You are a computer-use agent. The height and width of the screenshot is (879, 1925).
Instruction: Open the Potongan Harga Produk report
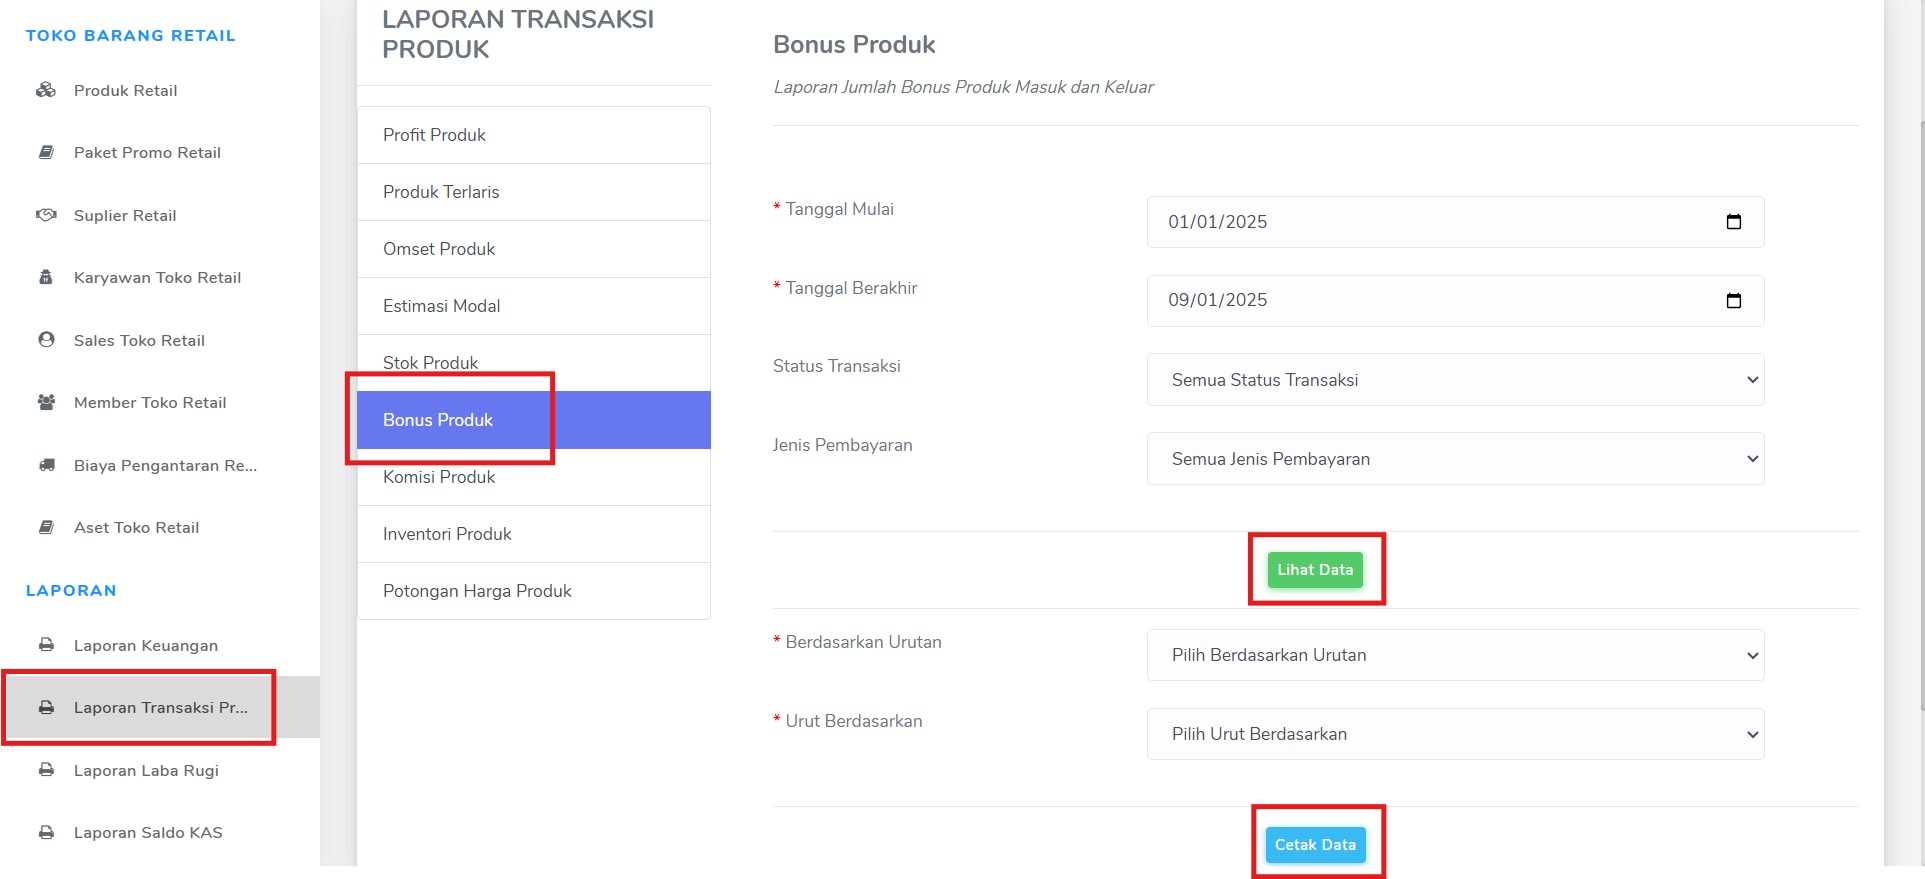click(x=534, y=591)
